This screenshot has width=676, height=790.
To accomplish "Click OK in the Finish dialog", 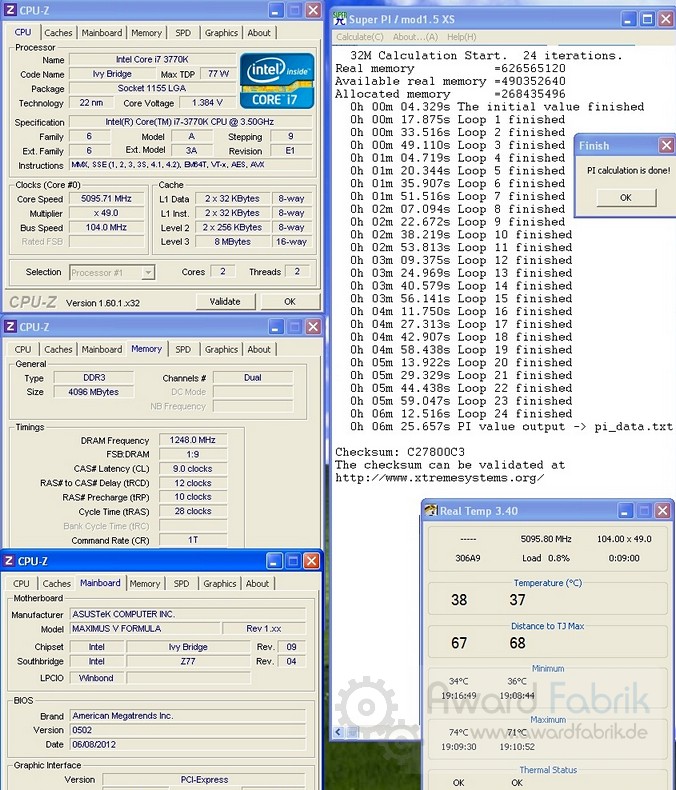I will pyautogui.click(x=625, y=197).
